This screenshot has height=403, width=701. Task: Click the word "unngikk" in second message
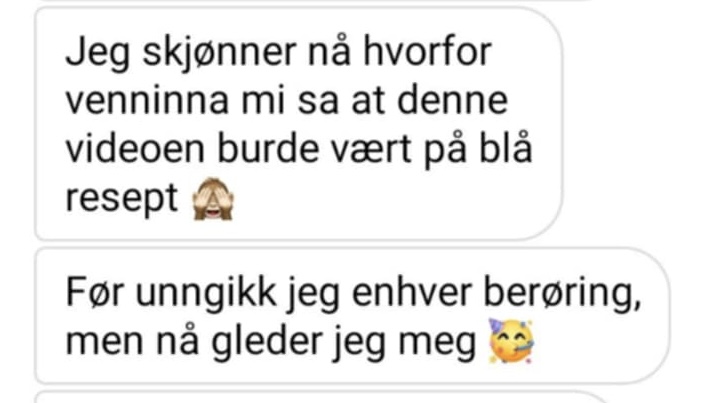click(206, 295)
